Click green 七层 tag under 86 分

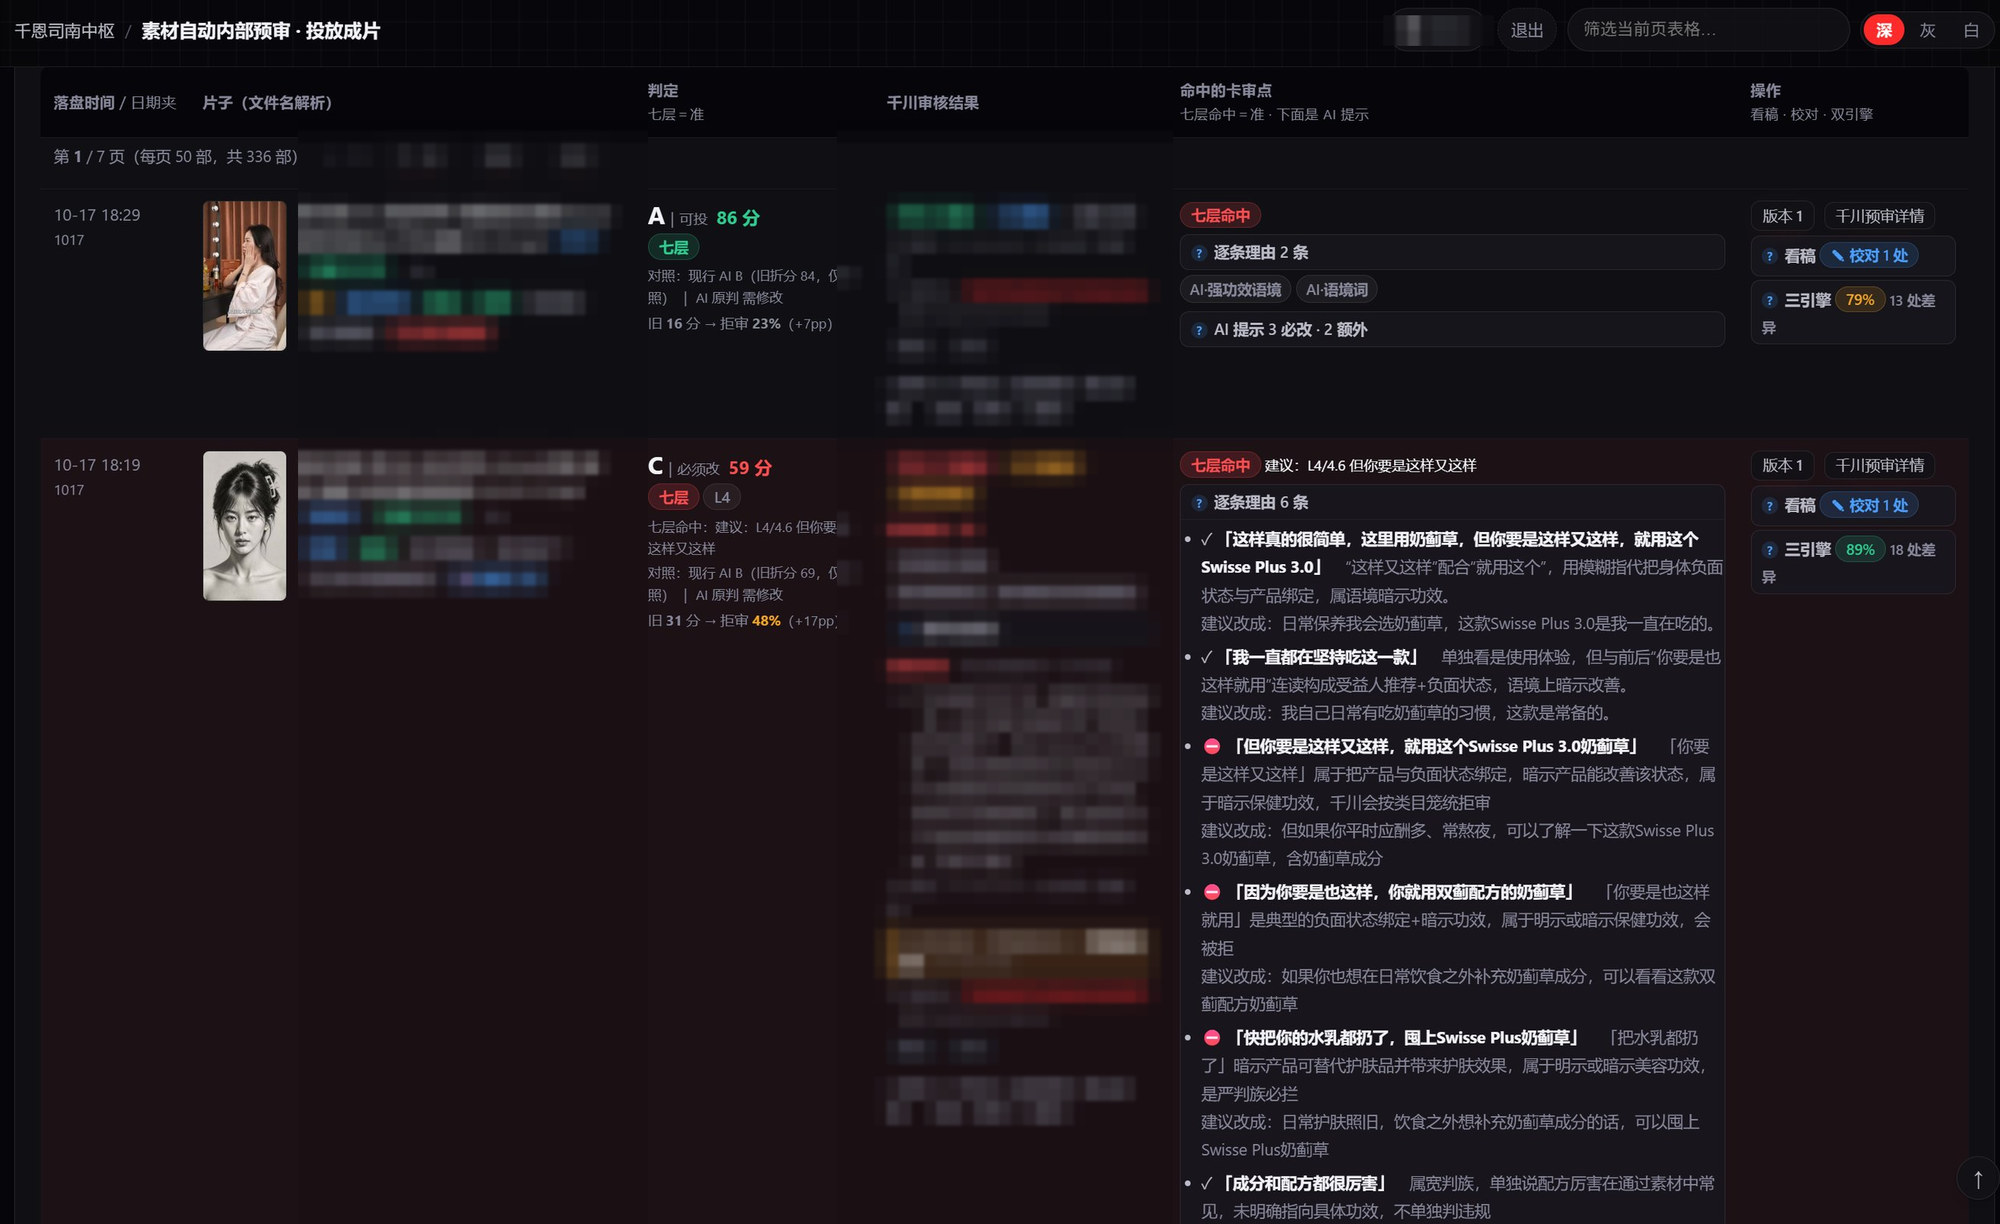coord(673,247)
